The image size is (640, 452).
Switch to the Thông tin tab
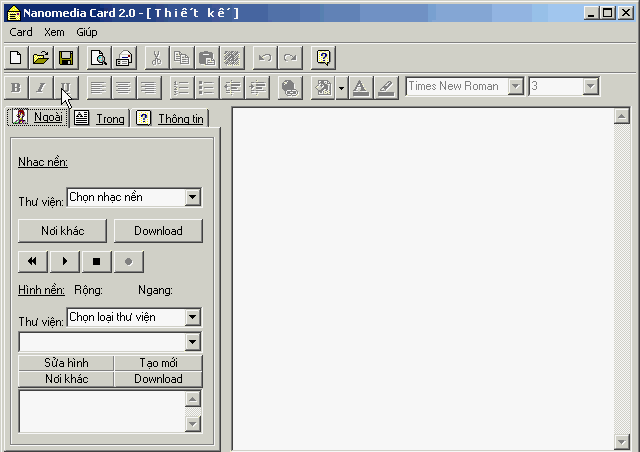pos(170,119)
